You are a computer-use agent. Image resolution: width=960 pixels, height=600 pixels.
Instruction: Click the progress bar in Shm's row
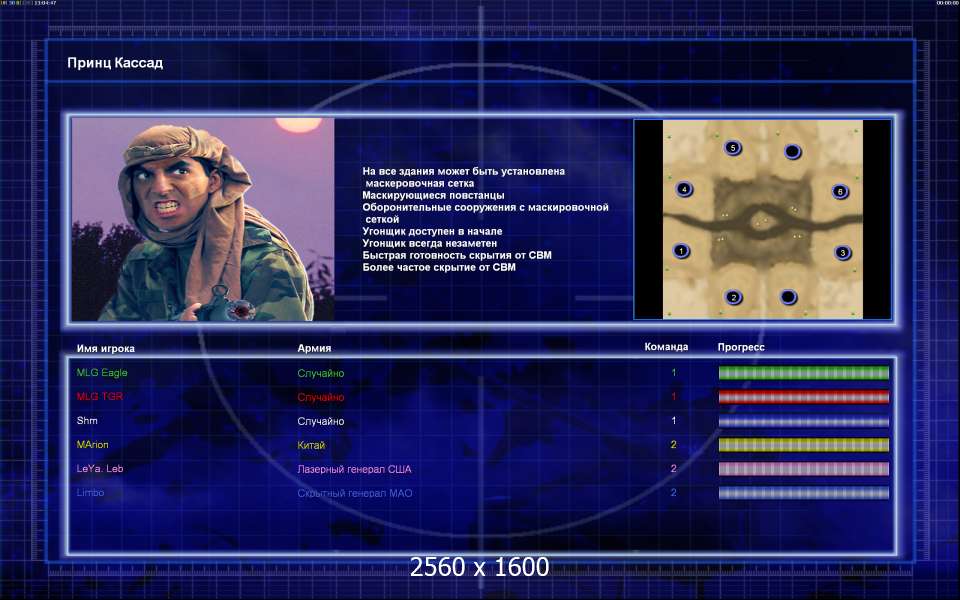click(803, 421)
